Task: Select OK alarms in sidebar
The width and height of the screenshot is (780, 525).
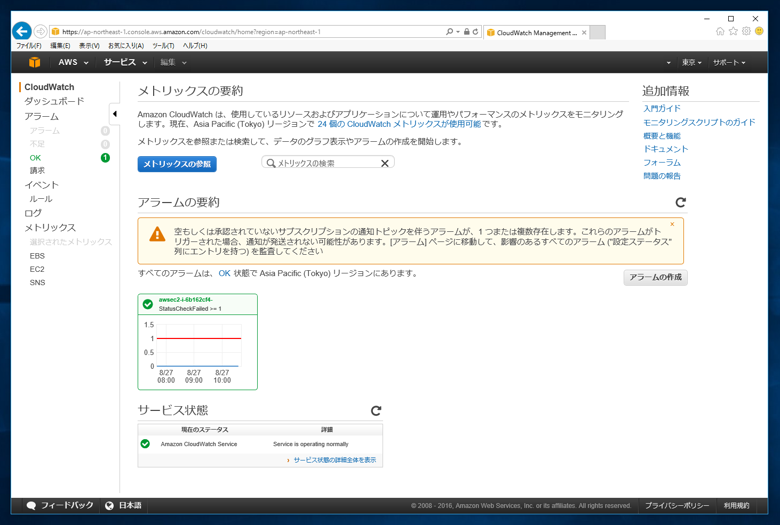Action: [x=35, y=158]
